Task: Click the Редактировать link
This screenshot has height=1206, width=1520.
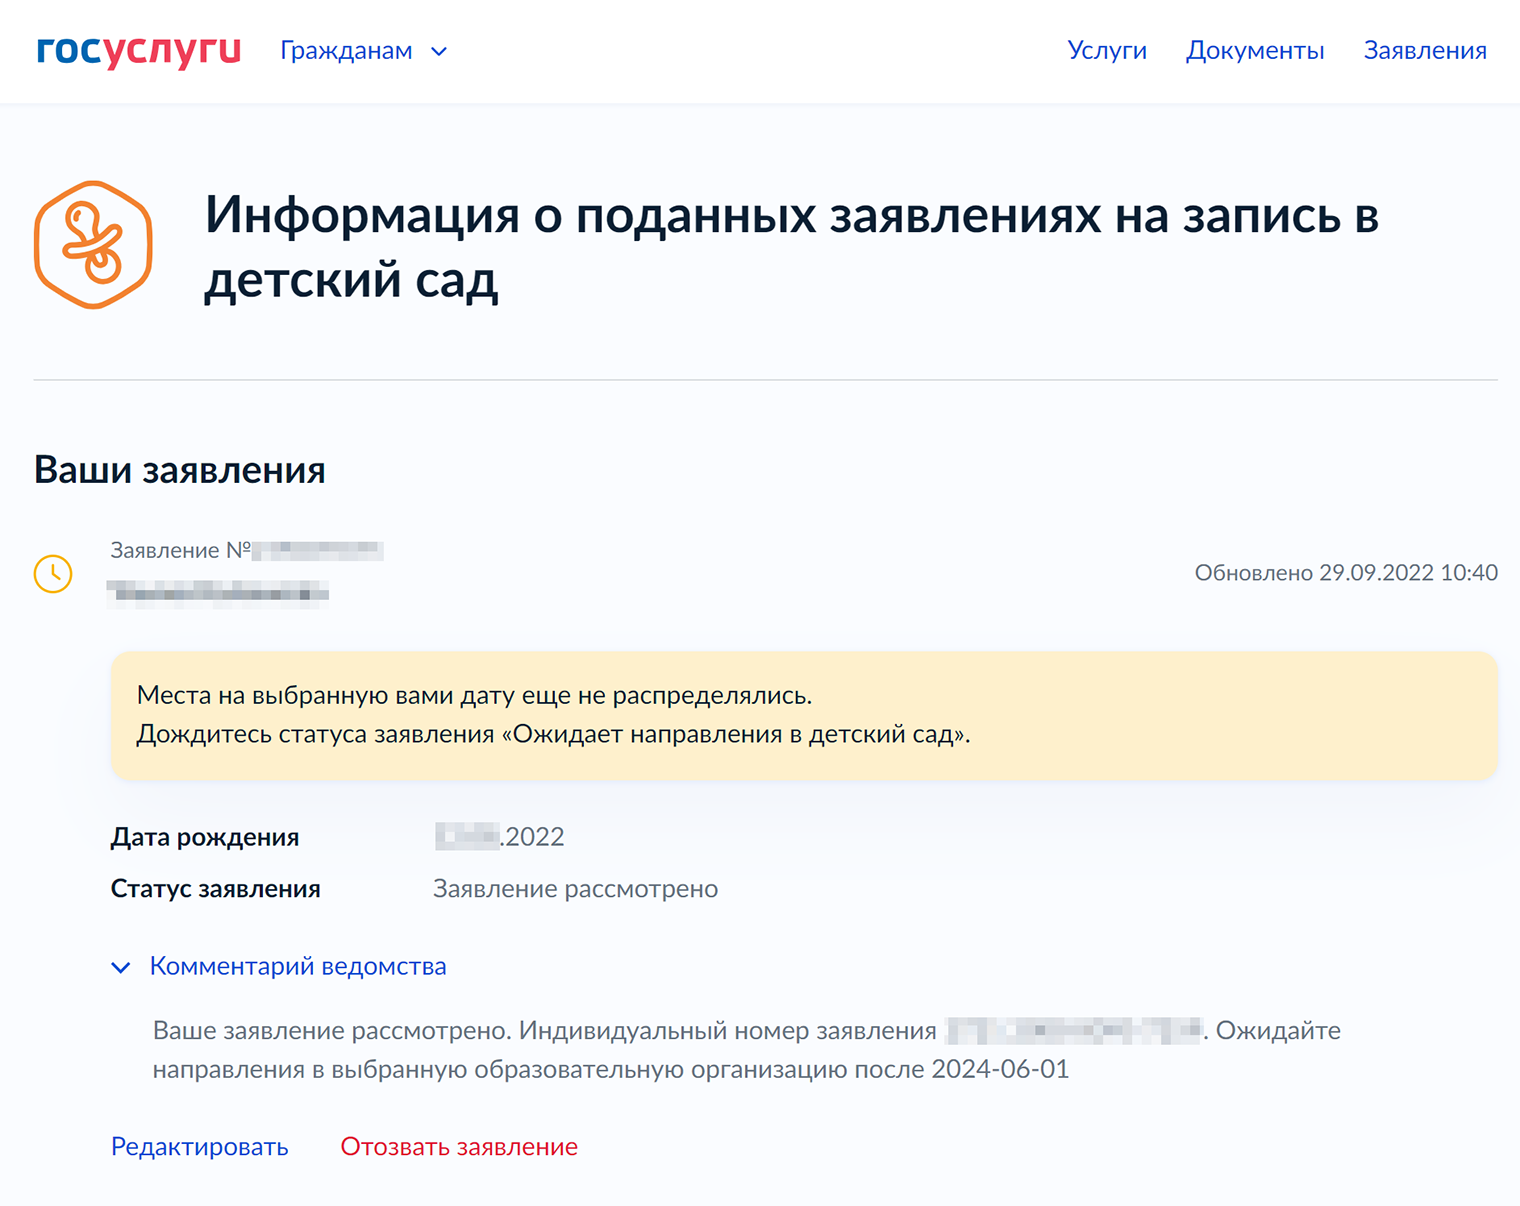Action: [x=200, y=1146]
